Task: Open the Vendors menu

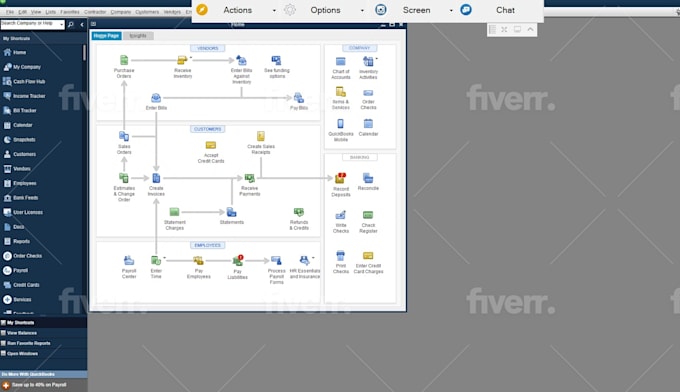Action: pos(172,12)
